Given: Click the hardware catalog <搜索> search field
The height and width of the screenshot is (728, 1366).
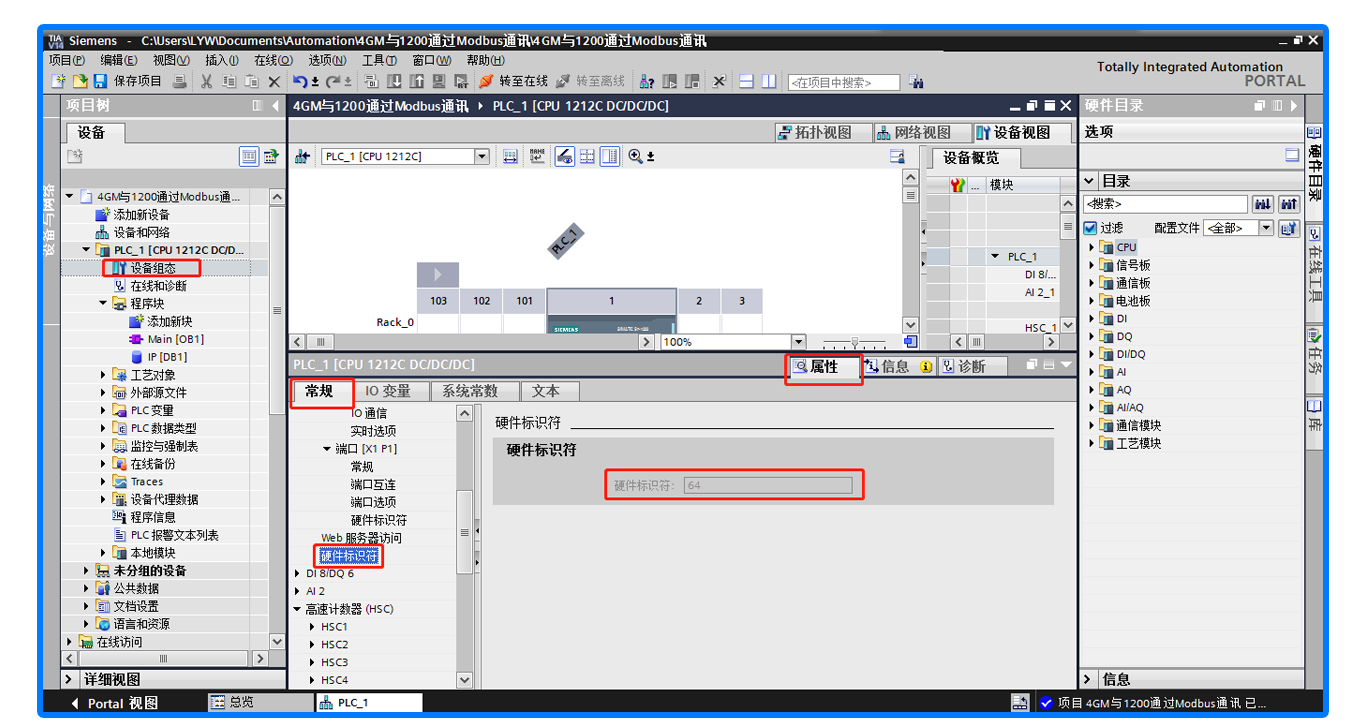Looking at the screenshot, I should click(x=1166, y=204).
